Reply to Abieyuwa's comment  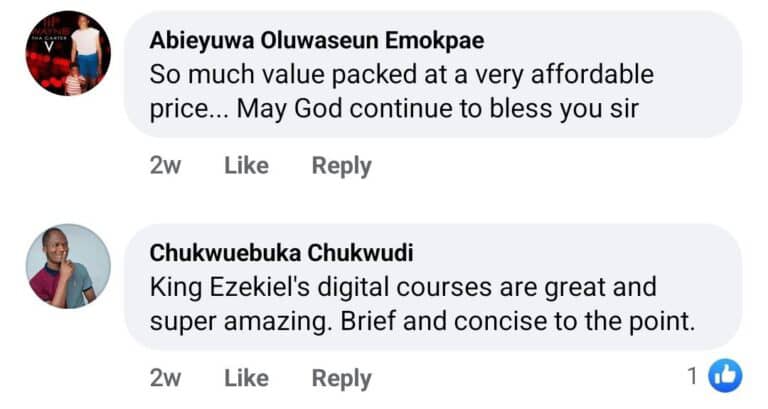(x=341, y=166)
